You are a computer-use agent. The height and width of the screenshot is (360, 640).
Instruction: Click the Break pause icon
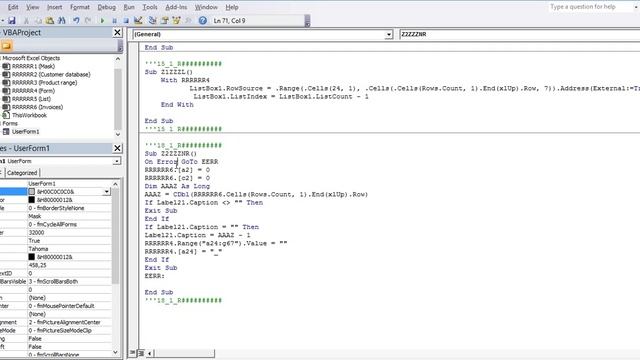coord(114,20)
